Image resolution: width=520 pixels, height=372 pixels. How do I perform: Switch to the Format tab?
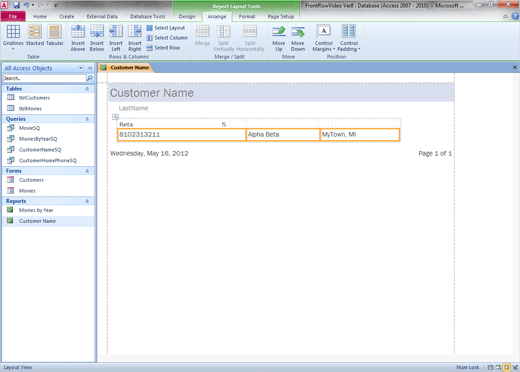coord(247,16)
